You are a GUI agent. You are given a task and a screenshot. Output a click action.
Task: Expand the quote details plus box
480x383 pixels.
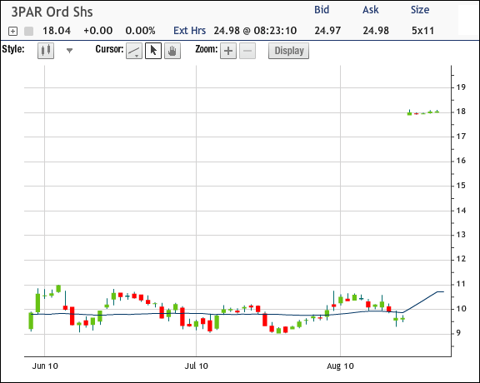pyautogui.click(x=13, y=31)
